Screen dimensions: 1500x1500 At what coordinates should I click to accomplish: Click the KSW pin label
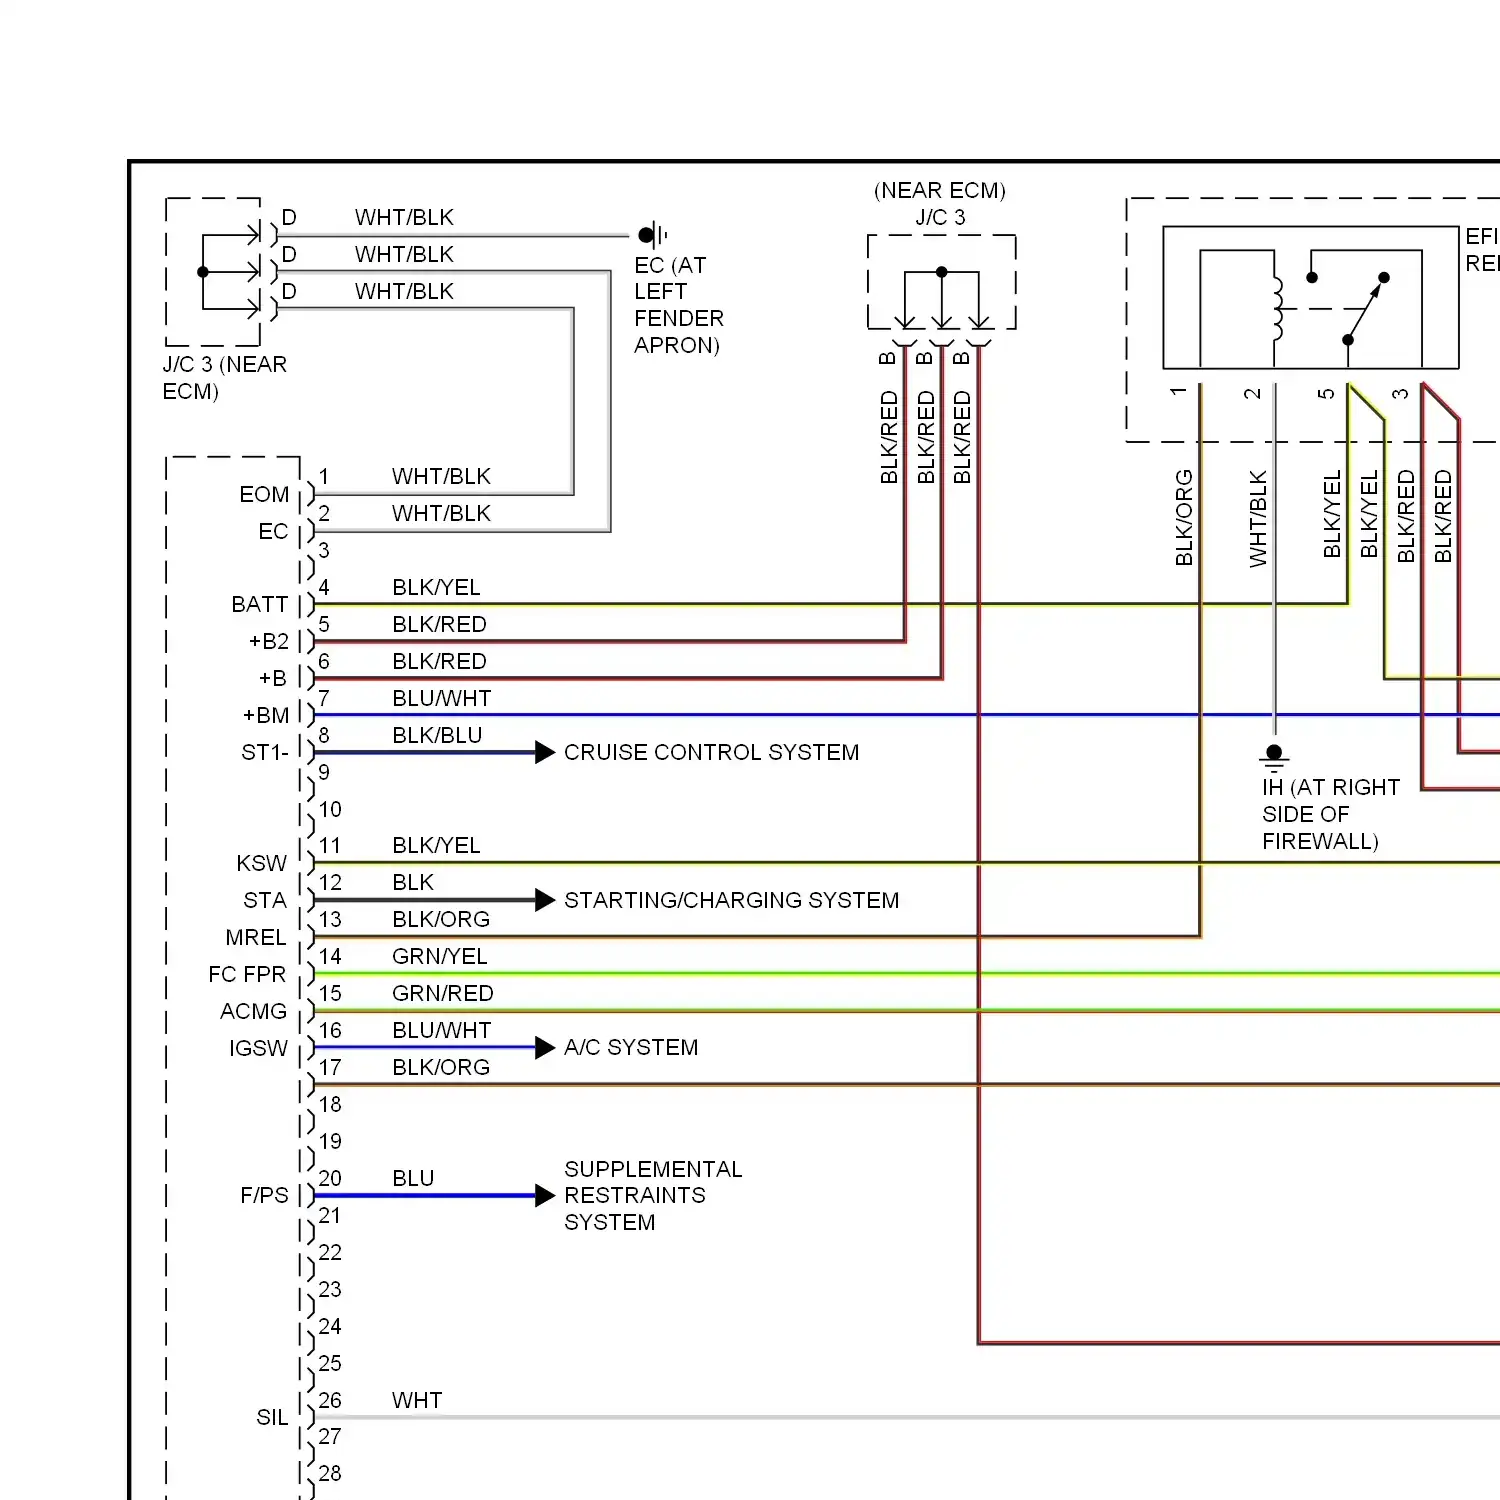tap(262, 863)
